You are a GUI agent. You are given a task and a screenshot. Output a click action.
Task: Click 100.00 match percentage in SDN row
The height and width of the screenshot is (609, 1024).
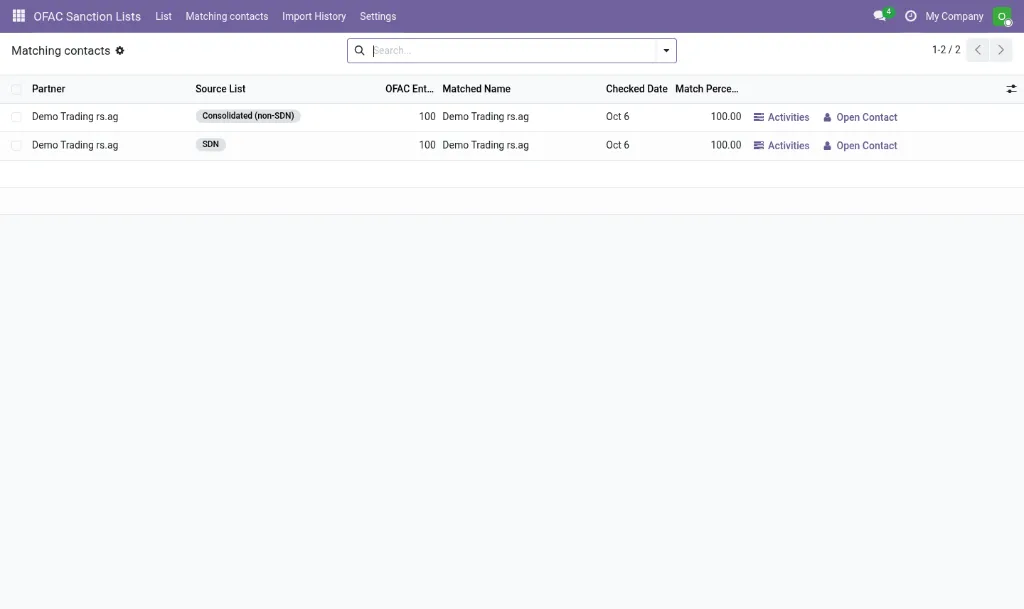point(726,145)
